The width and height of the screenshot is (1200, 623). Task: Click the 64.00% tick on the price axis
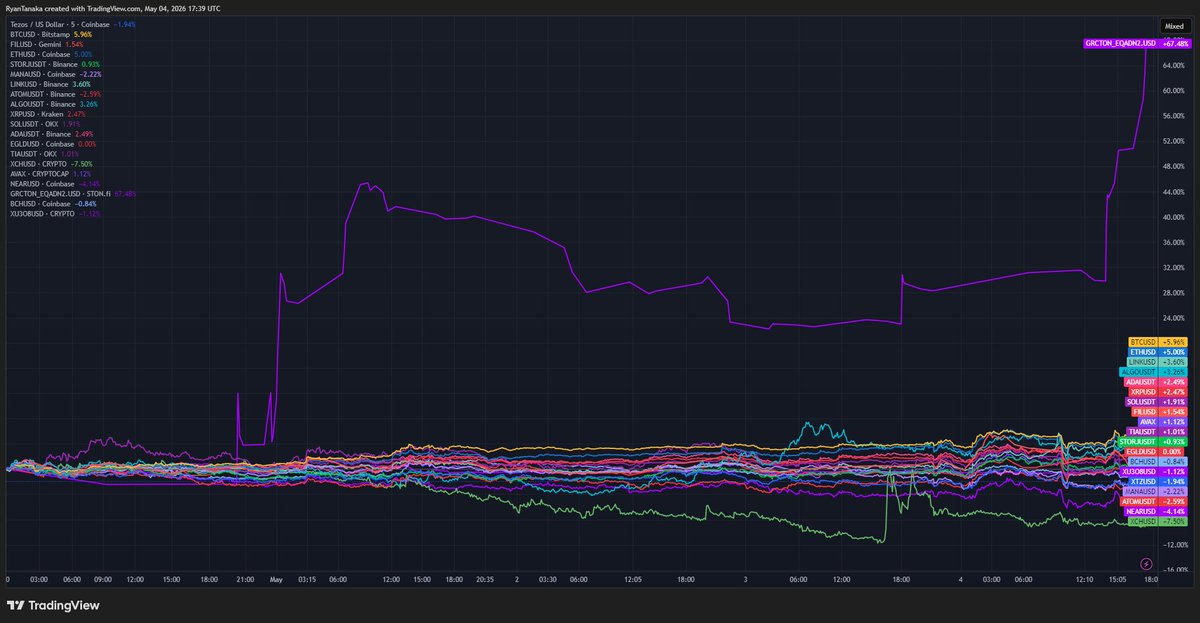tap(1174, 65)
